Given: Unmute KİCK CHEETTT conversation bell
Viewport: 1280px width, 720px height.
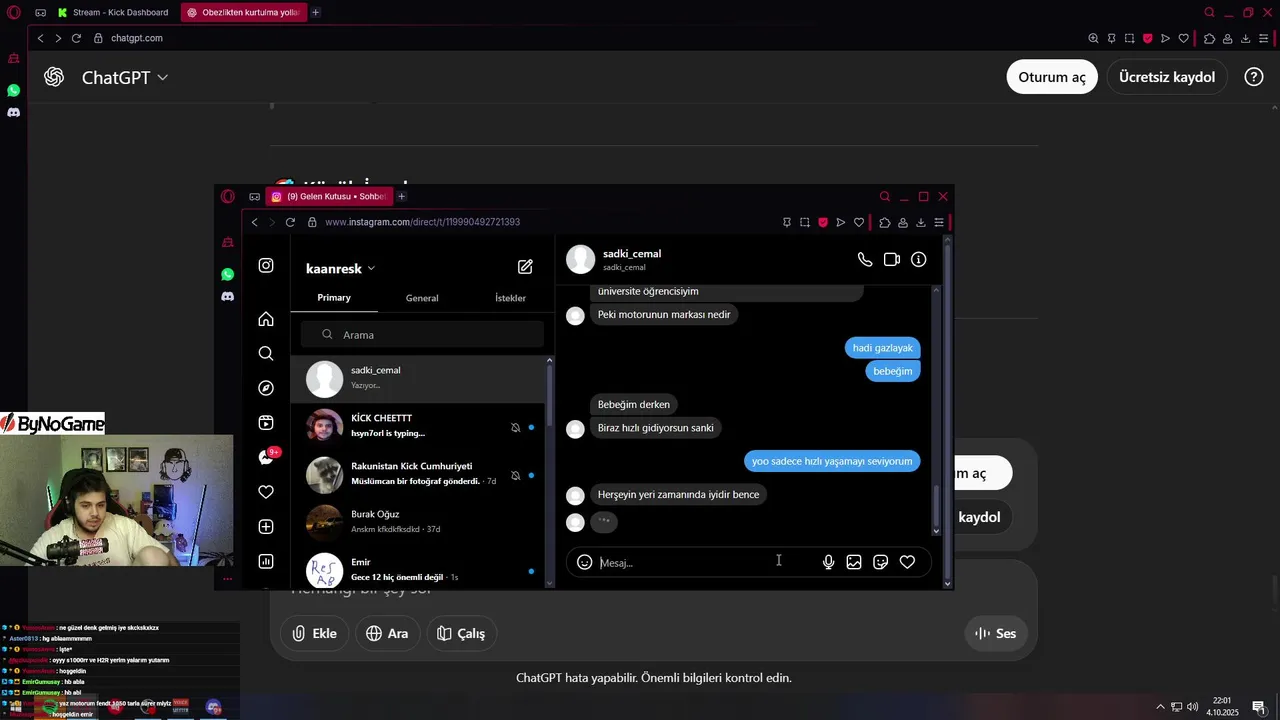Looking at the screenshot, I should tap(516, 427).
